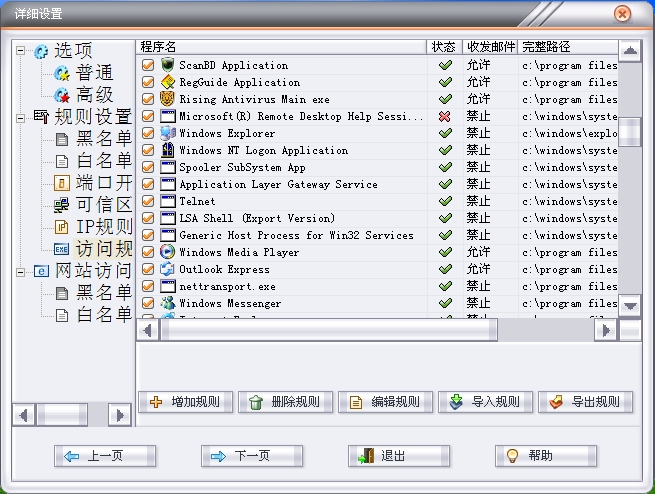
Task: Click the red X status of Remote Desktop row
Action: pyautogui.click(x=445, y=117)
